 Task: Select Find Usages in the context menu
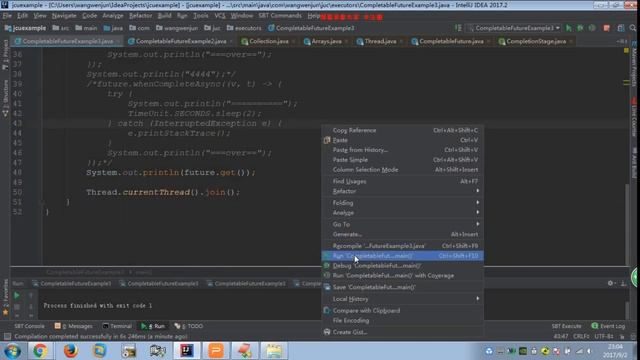[402, 181]
